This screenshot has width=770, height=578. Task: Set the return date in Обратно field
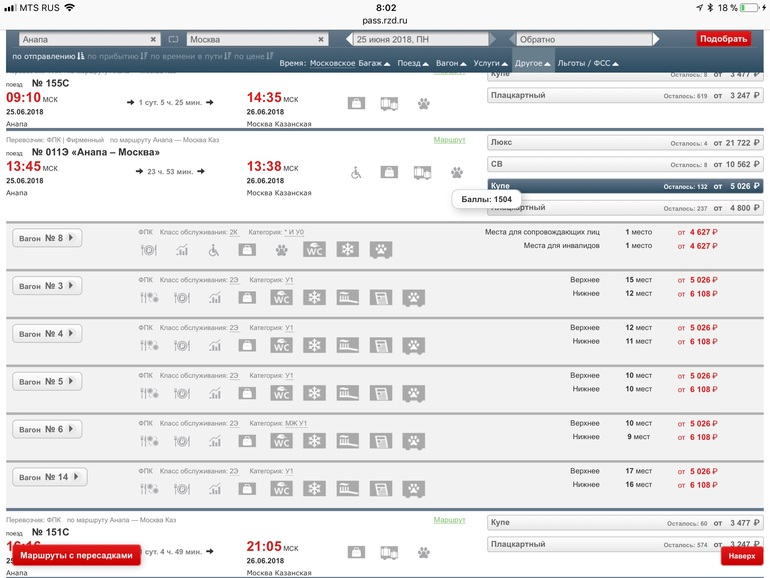pyautogui.click(x=598, y=39)
